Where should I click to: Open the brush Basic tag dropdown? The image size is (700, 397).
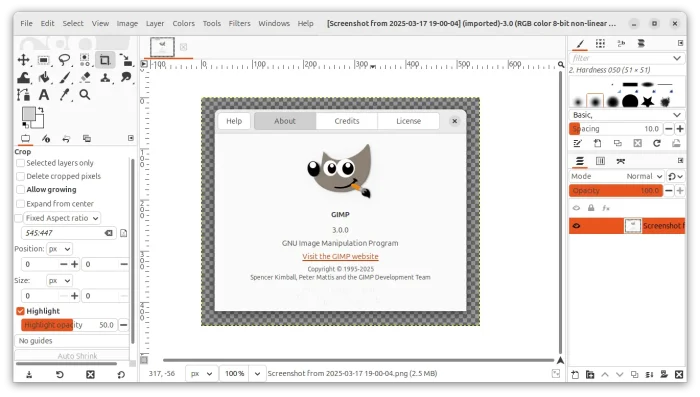tap(627, 115)
